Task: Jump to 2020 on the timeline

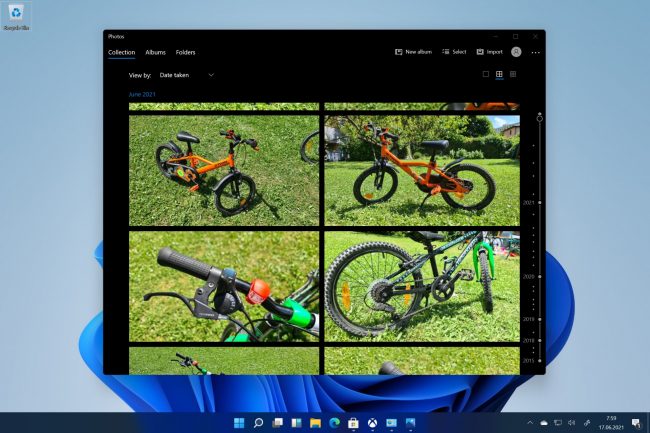Action: pyautogui.click(x=529, y=276)
